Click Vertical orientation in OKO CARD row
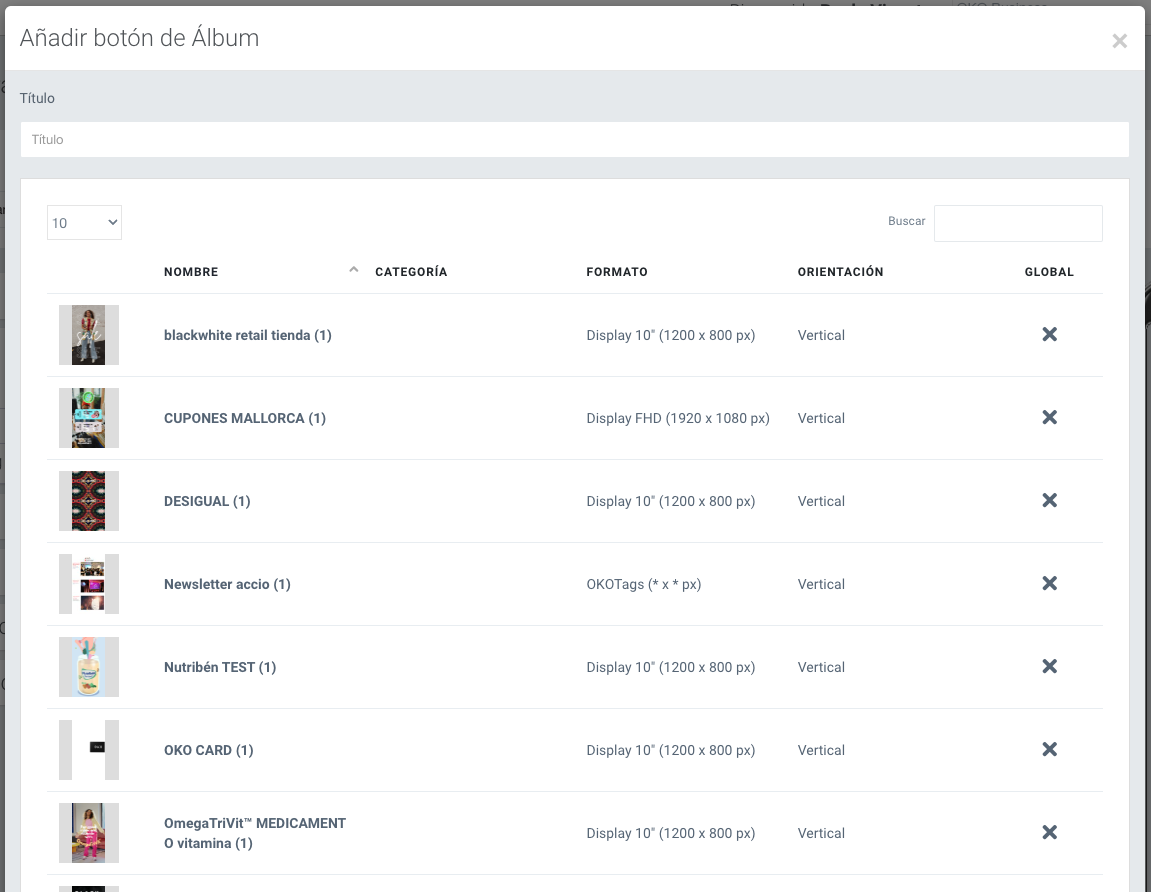This screenshot has width=1151, height=892. pos(821,750)
